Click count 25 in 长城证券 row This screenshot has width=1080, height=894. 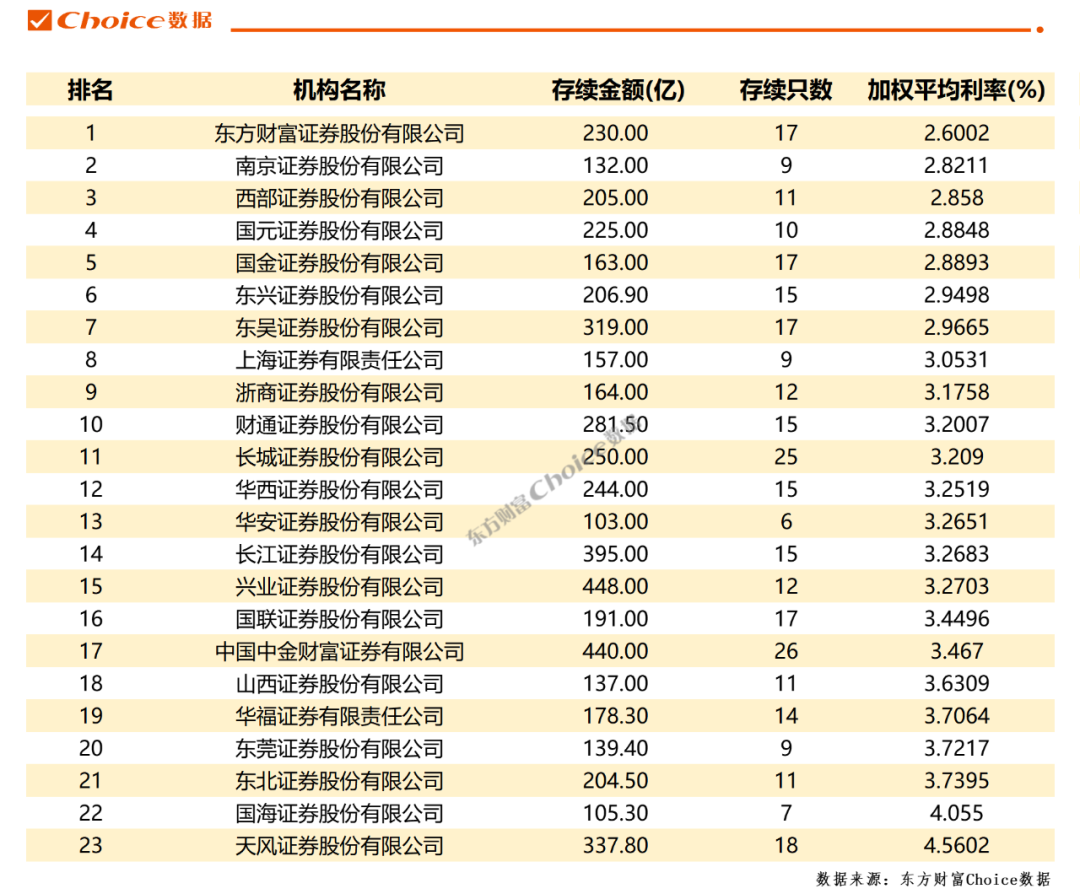click(786, 457)
